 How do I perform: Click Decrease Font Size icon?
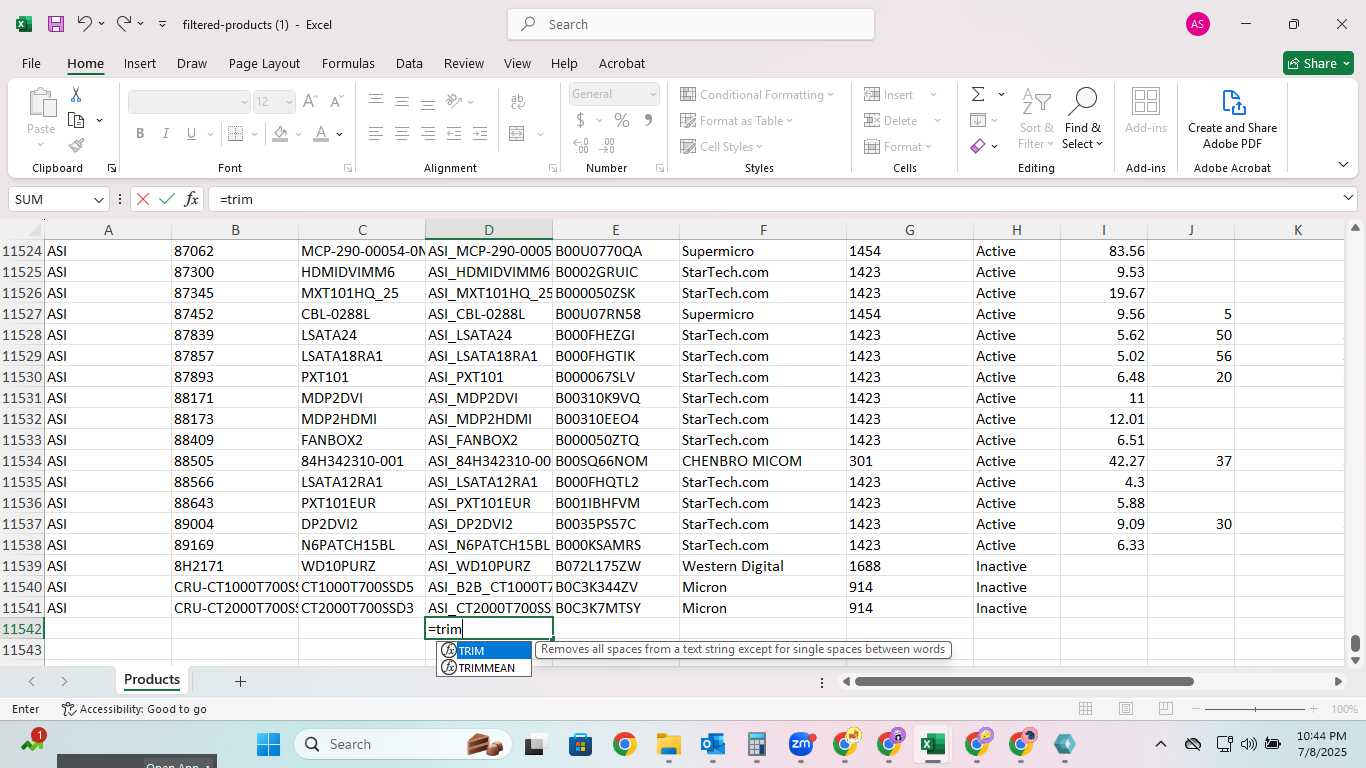[x=337, y=101]
